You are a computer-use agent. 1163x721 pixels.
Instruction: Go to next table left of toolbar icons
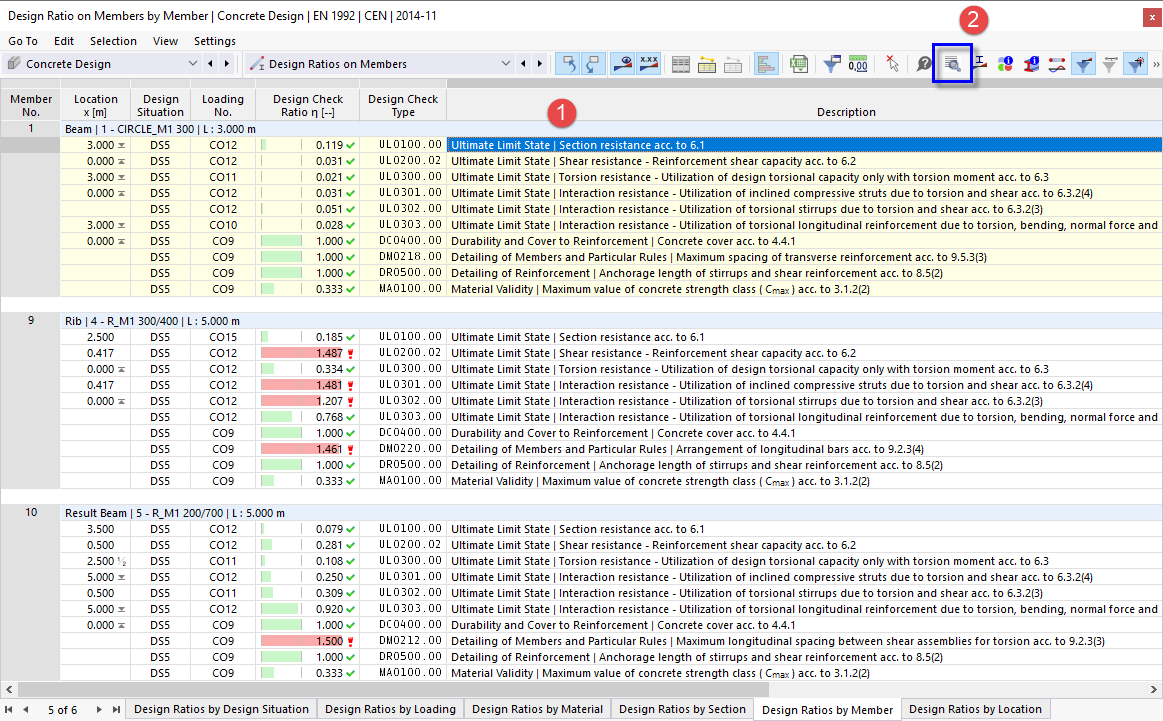click(540, 64)
